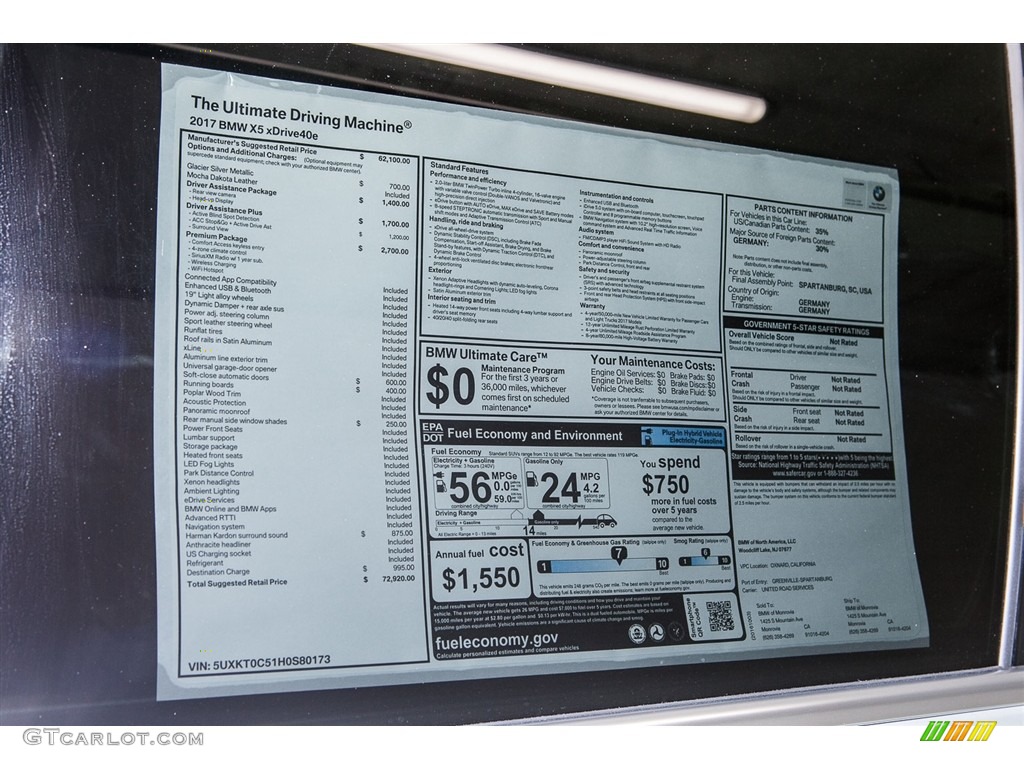Click the Parts Content Information heading
Image resolution: width=1024 pixels, height=768 pixels.
coord(803,213)
